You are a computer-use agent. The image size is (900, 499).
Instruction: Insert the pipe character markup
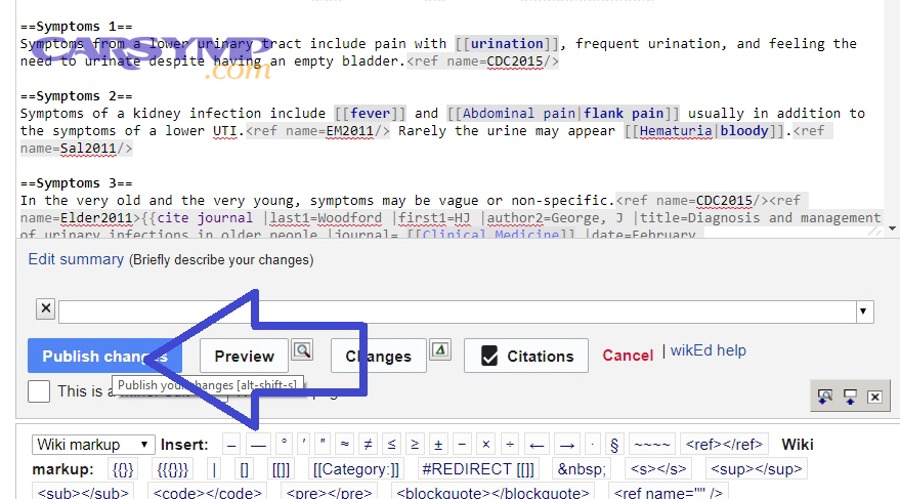(214, 469)
